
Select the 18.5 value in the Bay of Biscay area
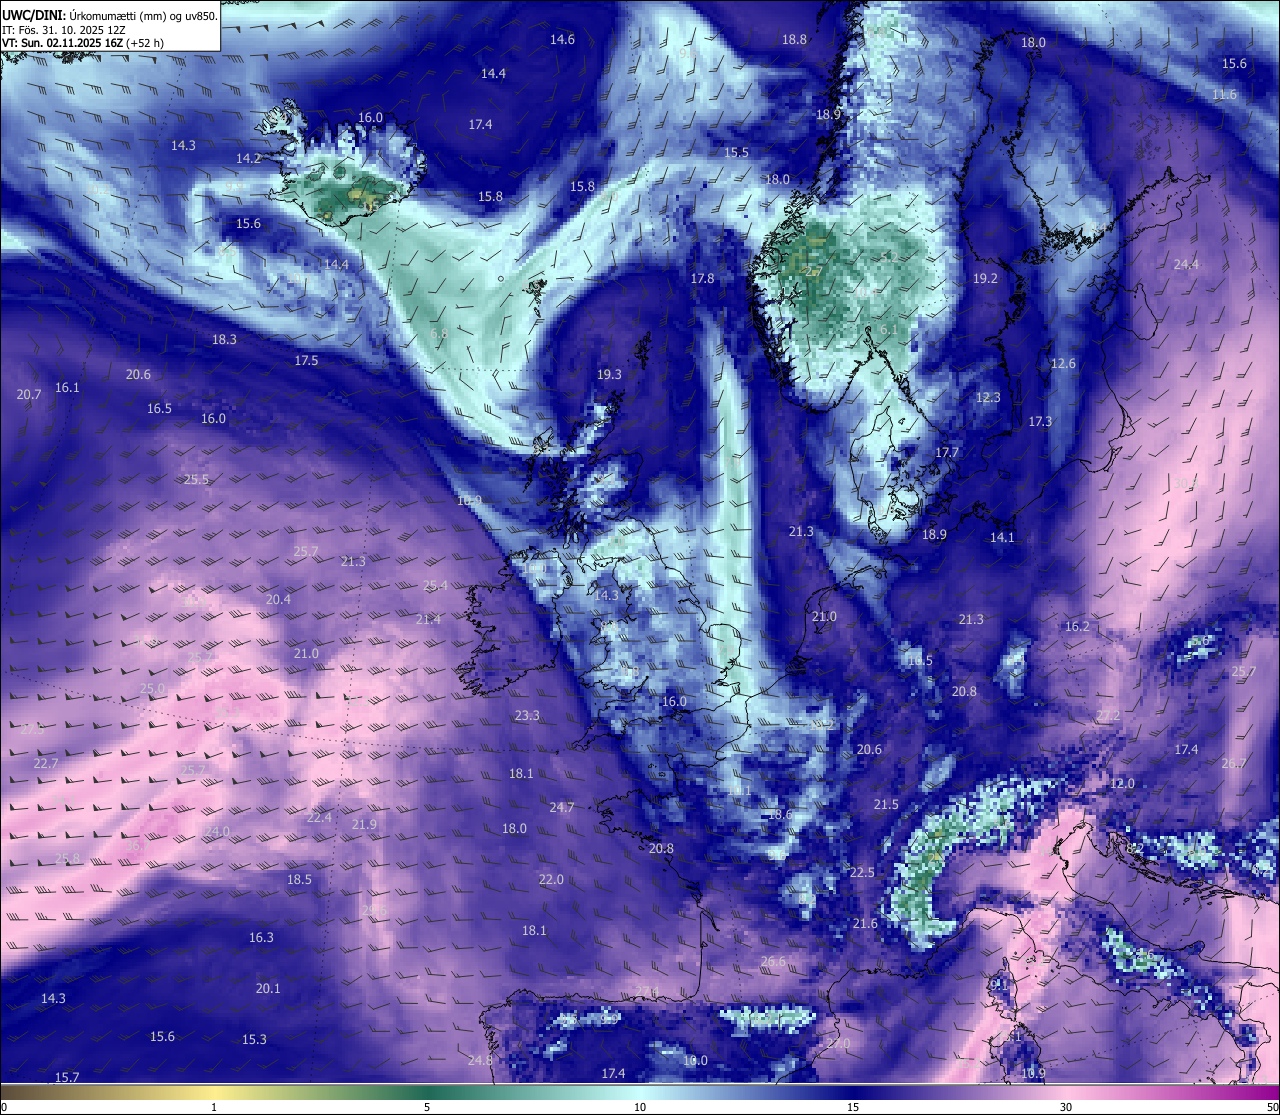pyautogui.click(x=299, y=880)
